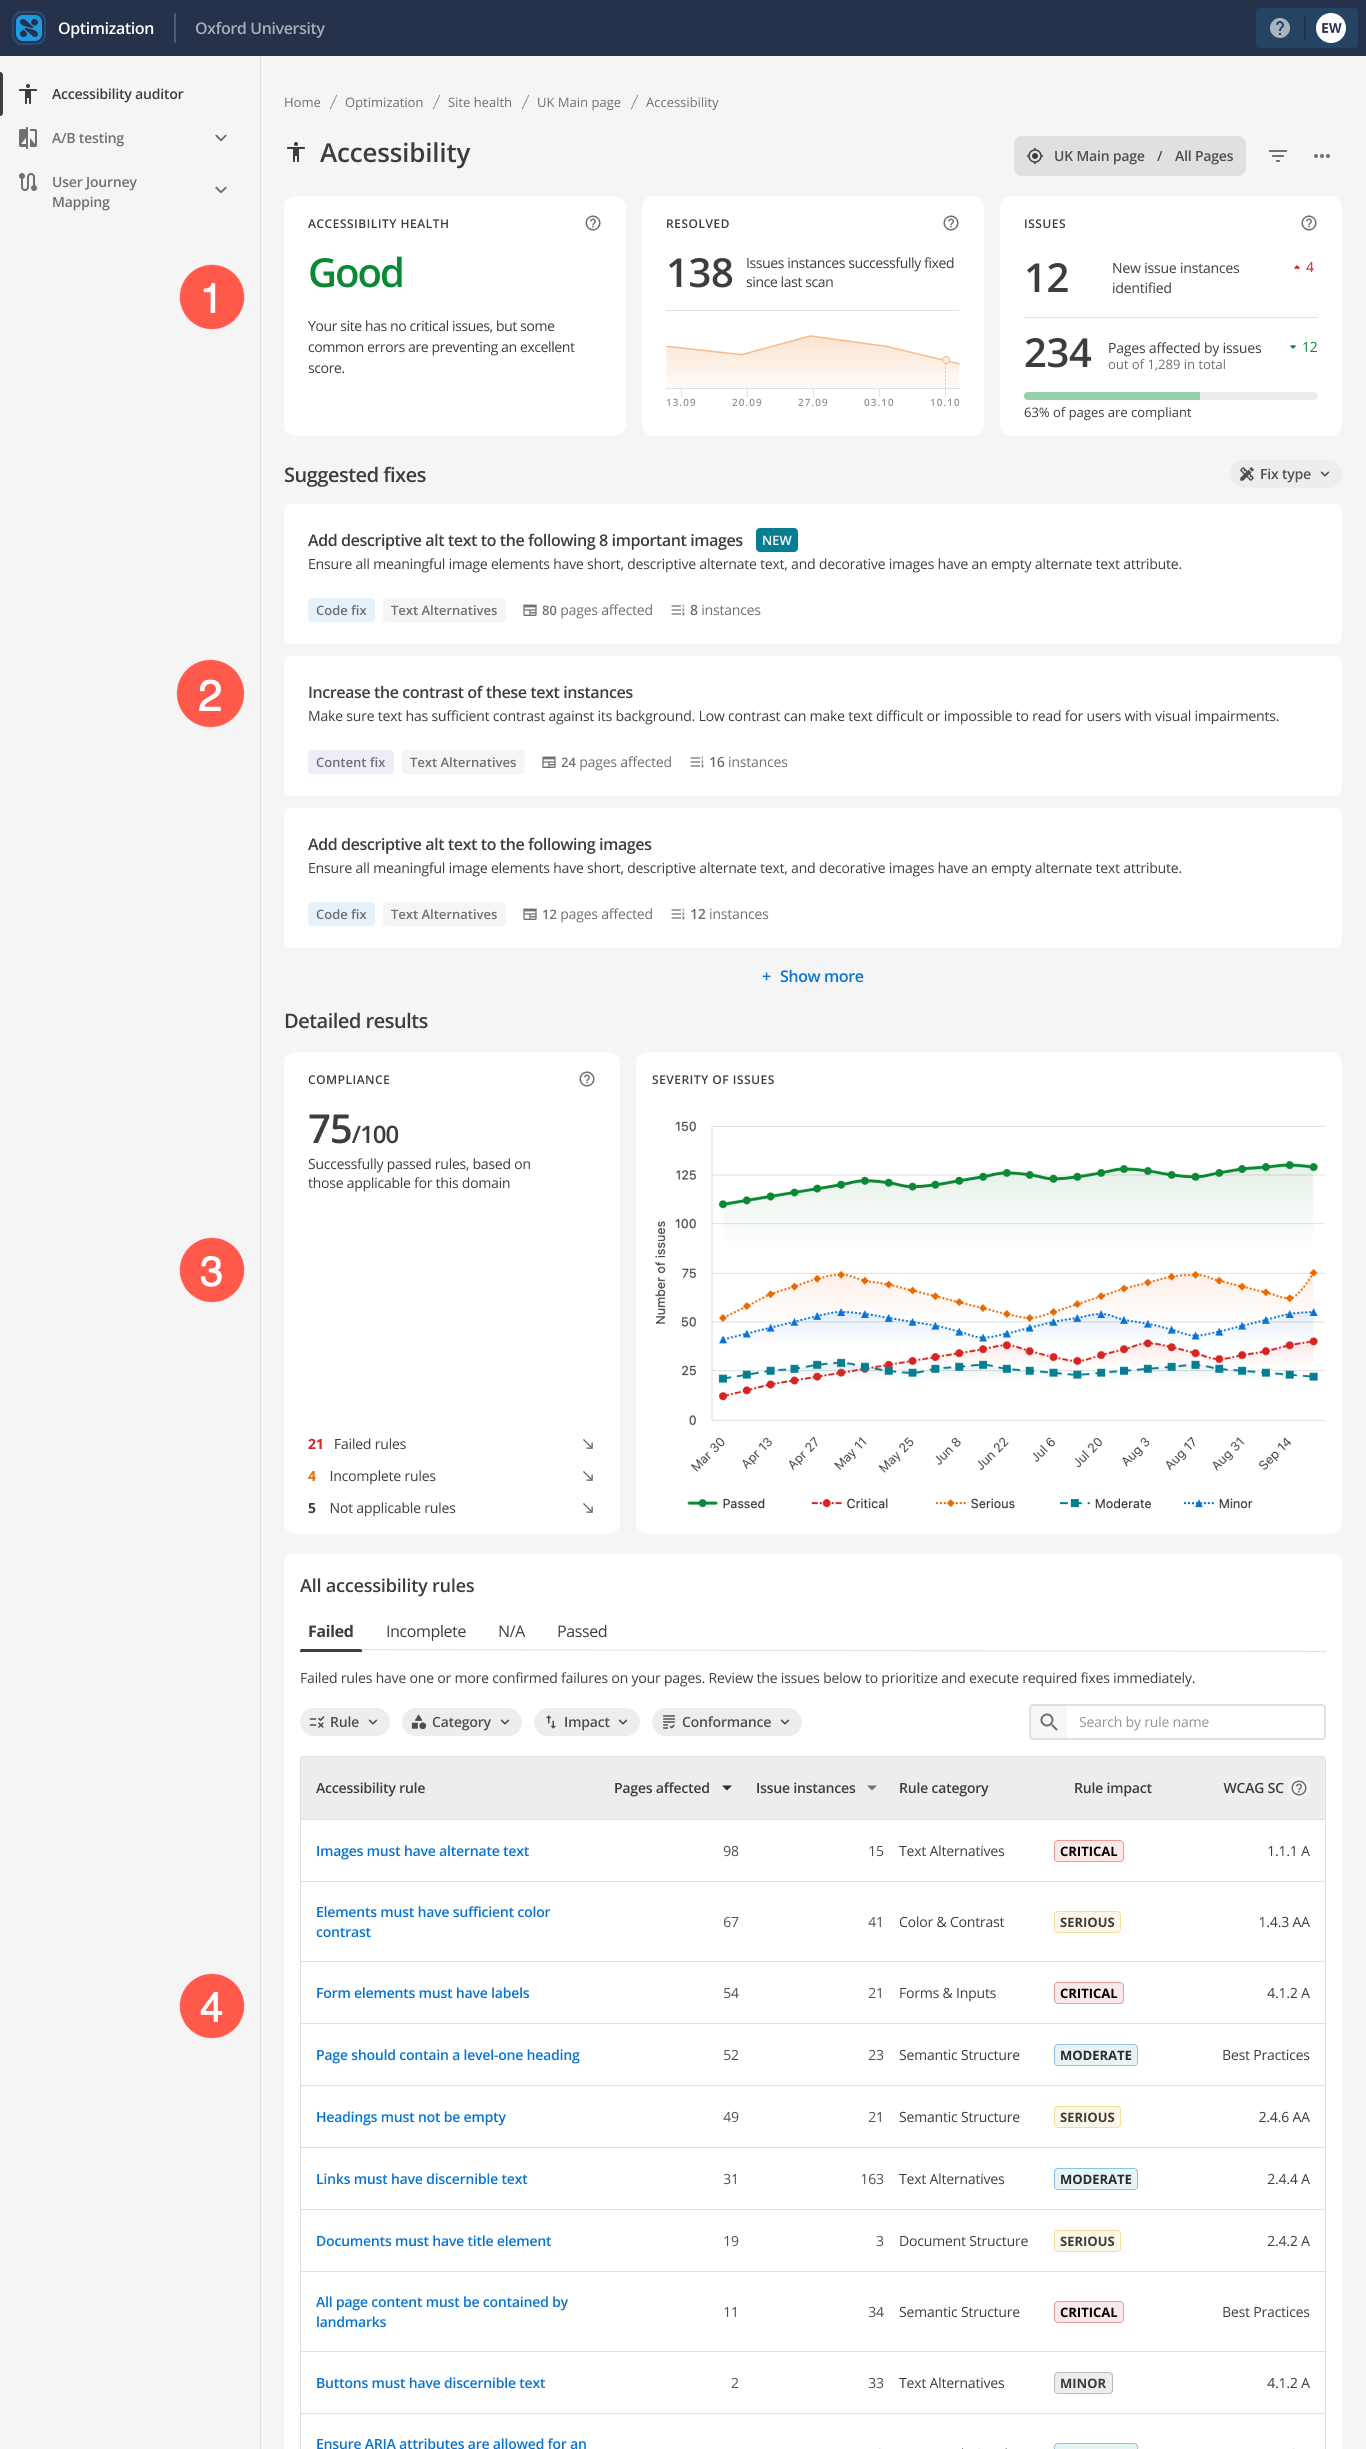Click the 63% pages compliant progress bar
The width and height of the screenshot is (1366, 2449).
tap(1171, 396)
